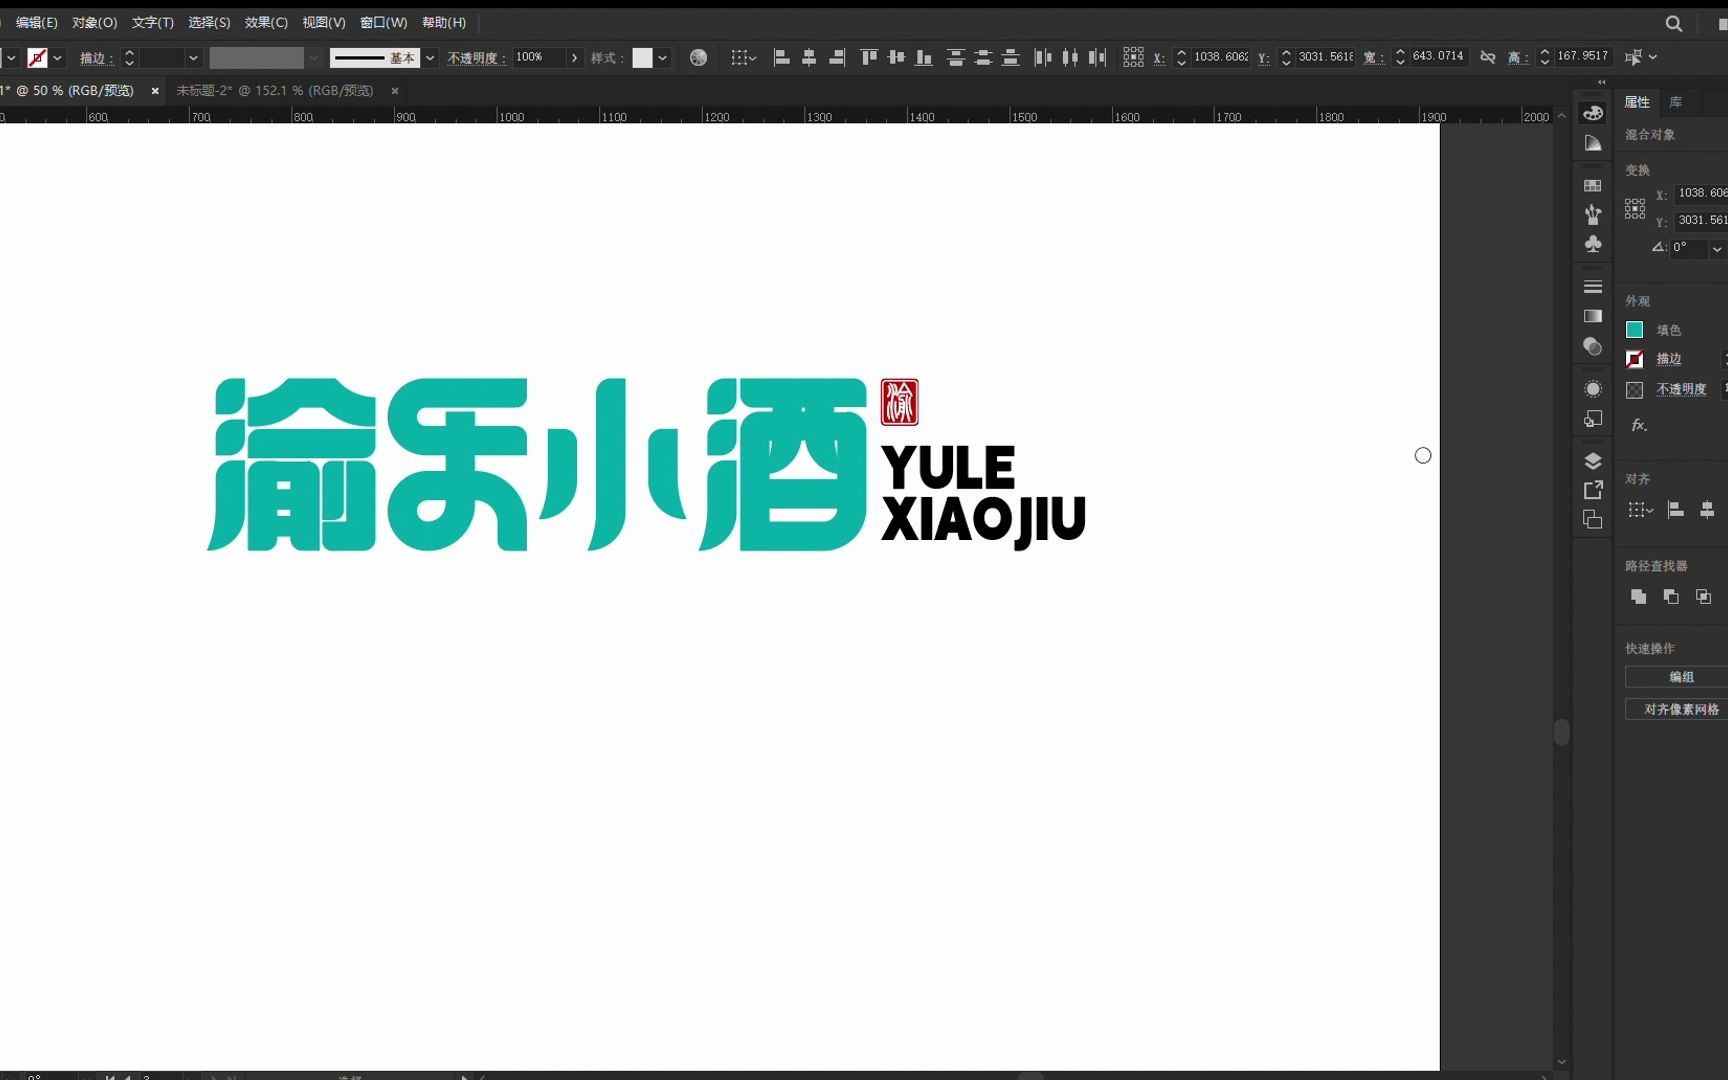
Task: Open graphic style 样式 dropdown
Action: (x=662, y=58)
